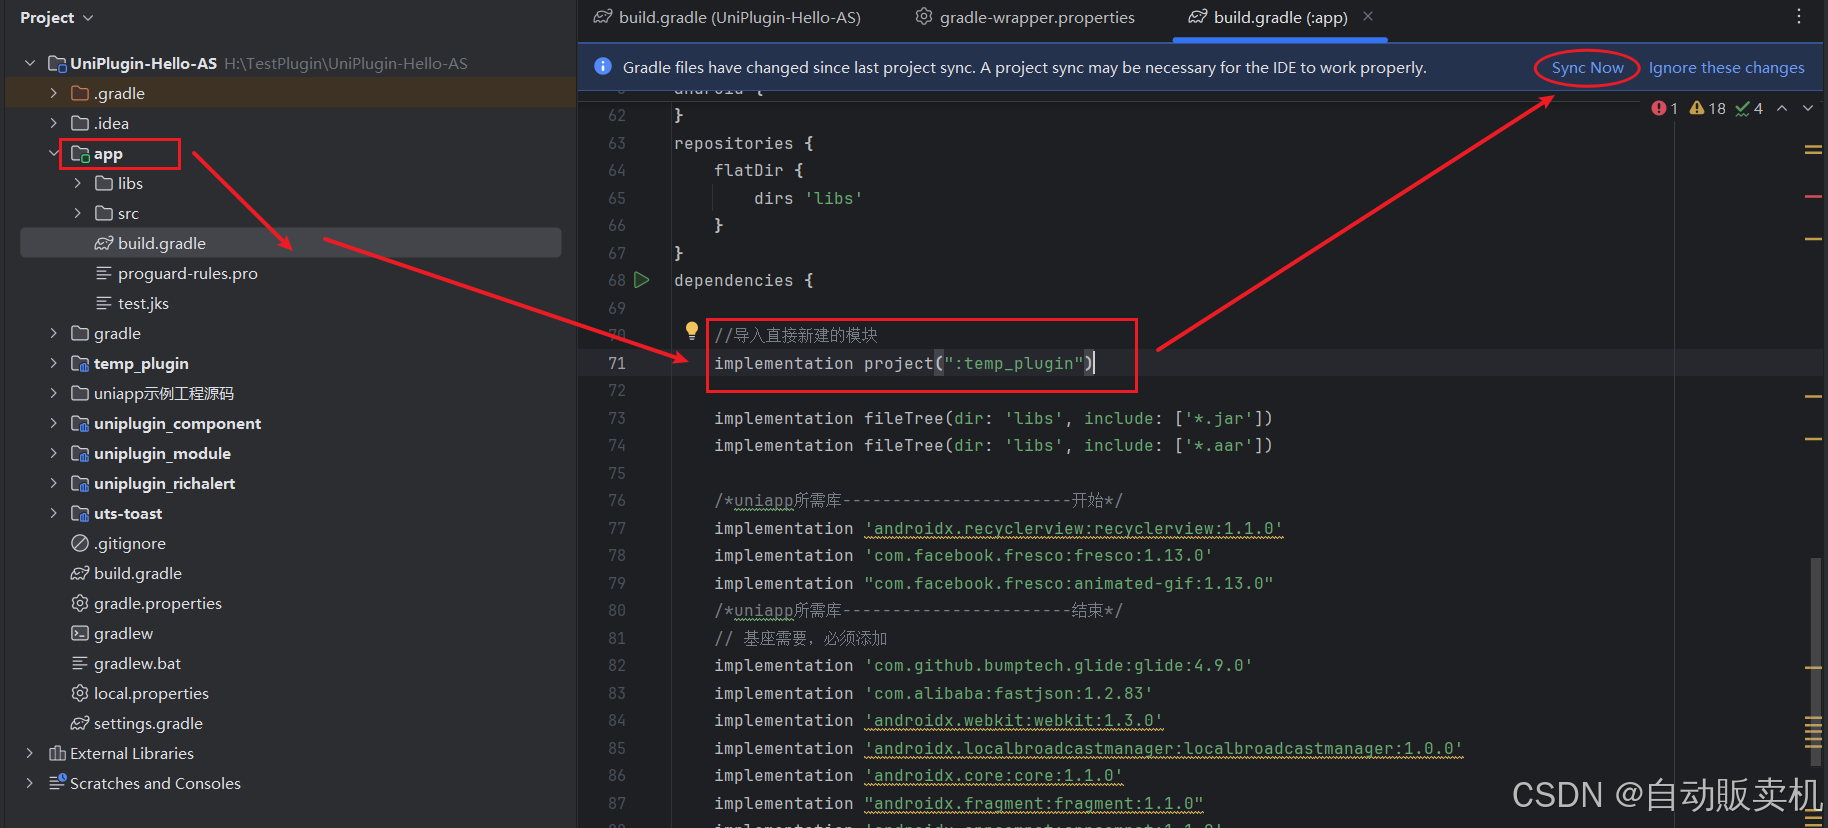Click line number 68 in gutter
1828x828 pixels.
tap(617, 281)
